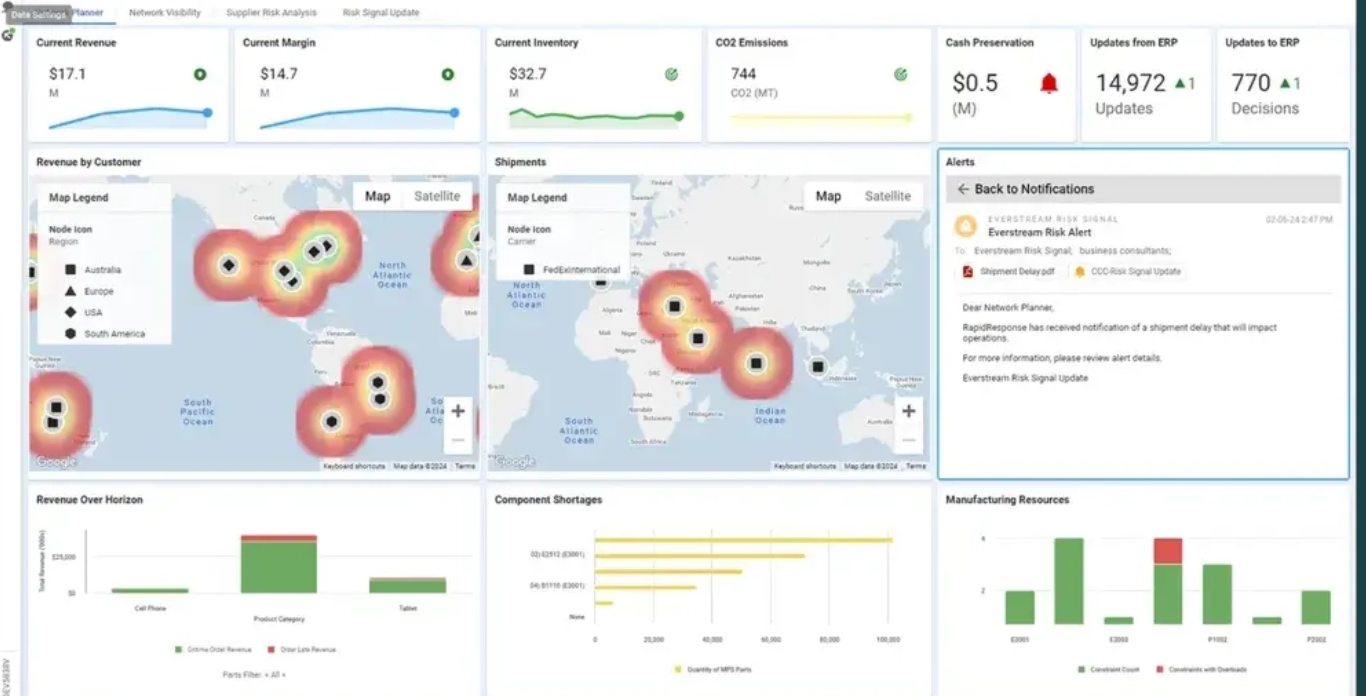The height and width of the screenshot is (696, 1366).
Task: Click the red bell in Cash Preservation
Action: (1048, 84)
